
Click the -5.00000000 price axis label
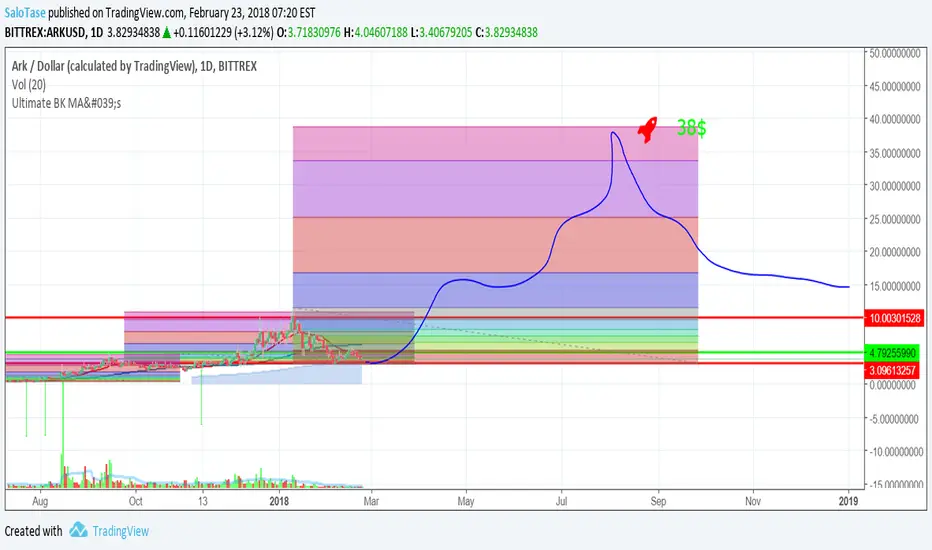[x=894, y=419]
